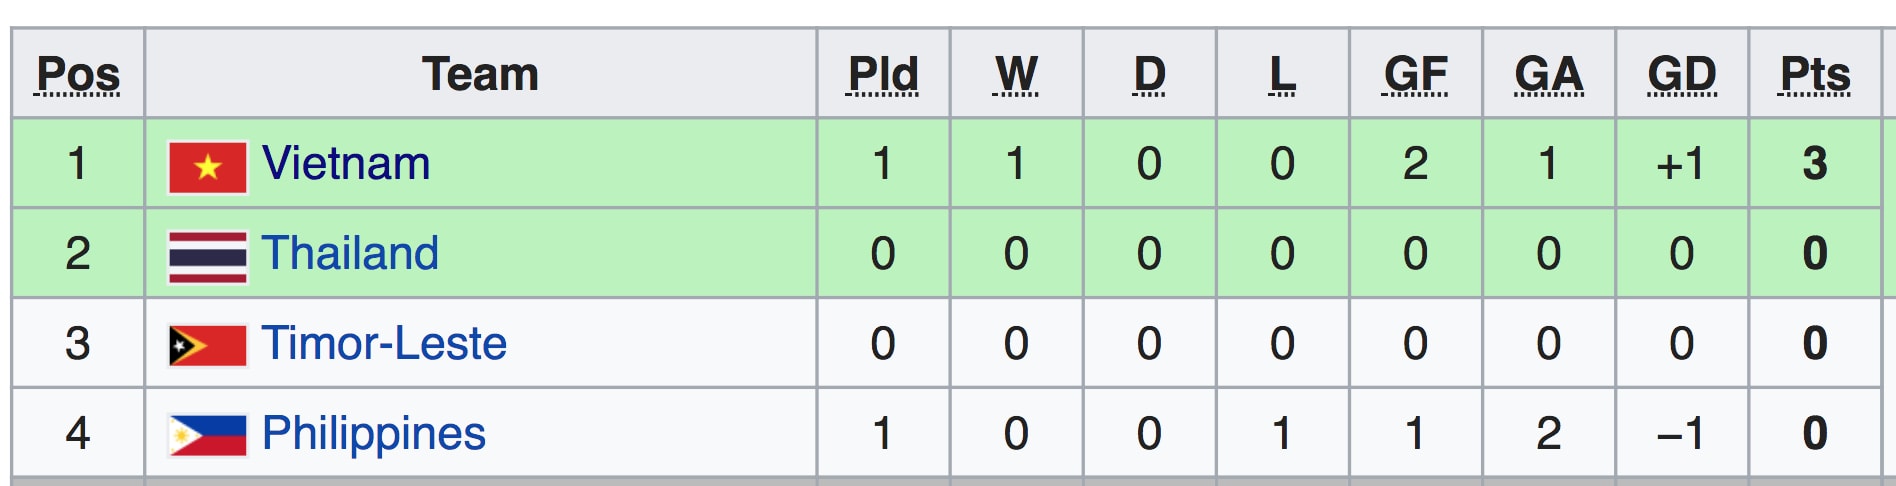Click the Team column header
The height and width of the screenshot is (486, 1896).
(480, 74)
